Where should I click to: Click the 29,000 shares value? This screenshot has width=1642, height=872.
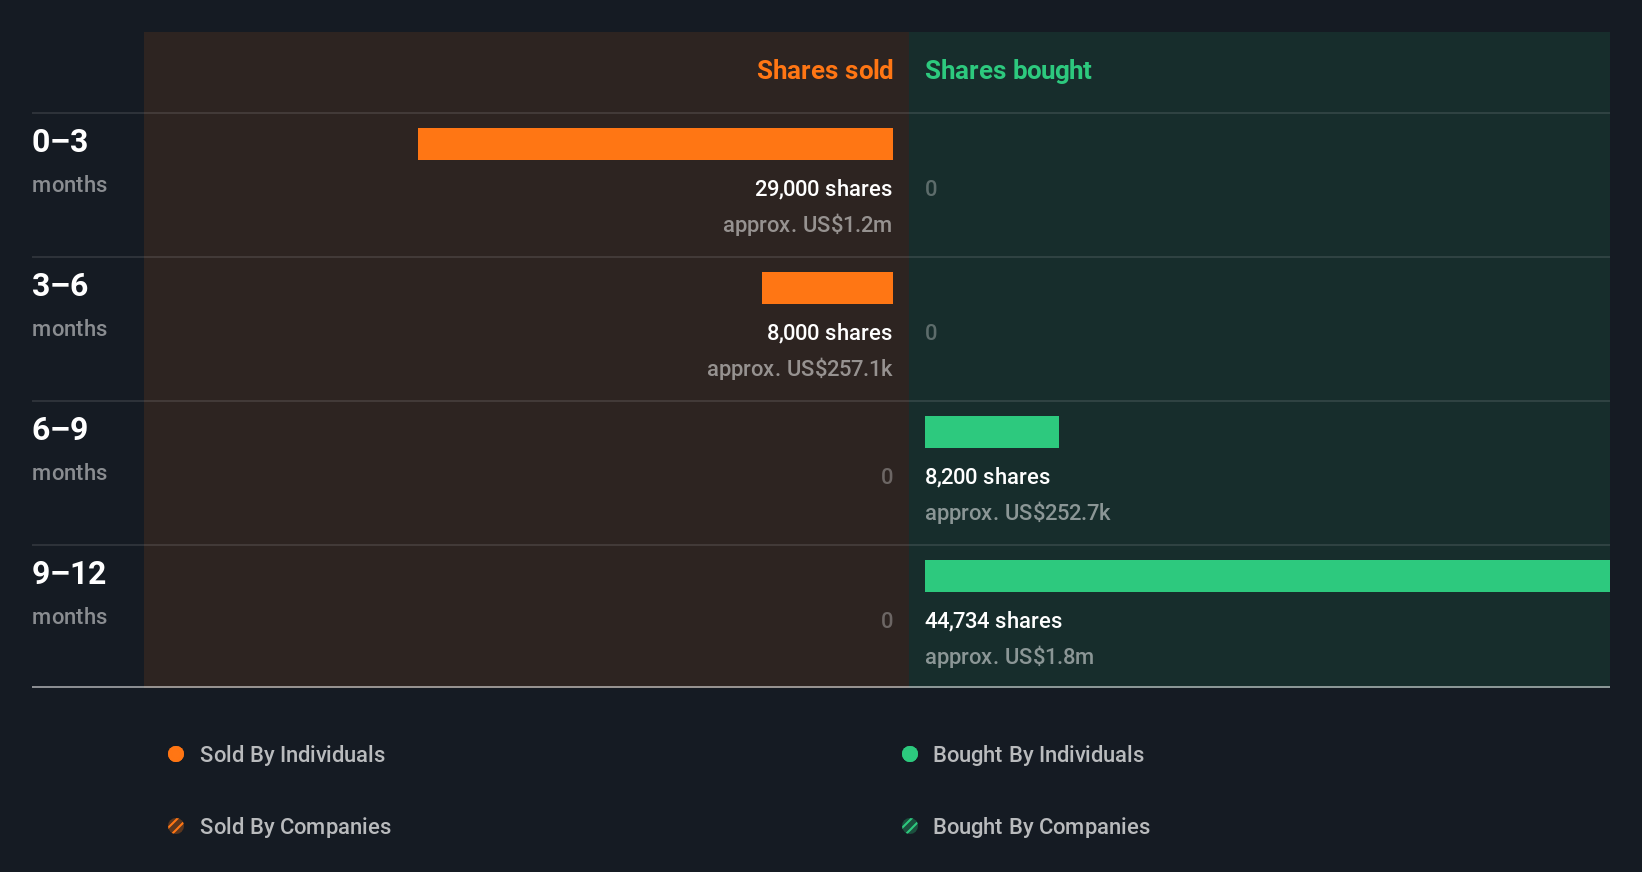click(x=823, y=188)
